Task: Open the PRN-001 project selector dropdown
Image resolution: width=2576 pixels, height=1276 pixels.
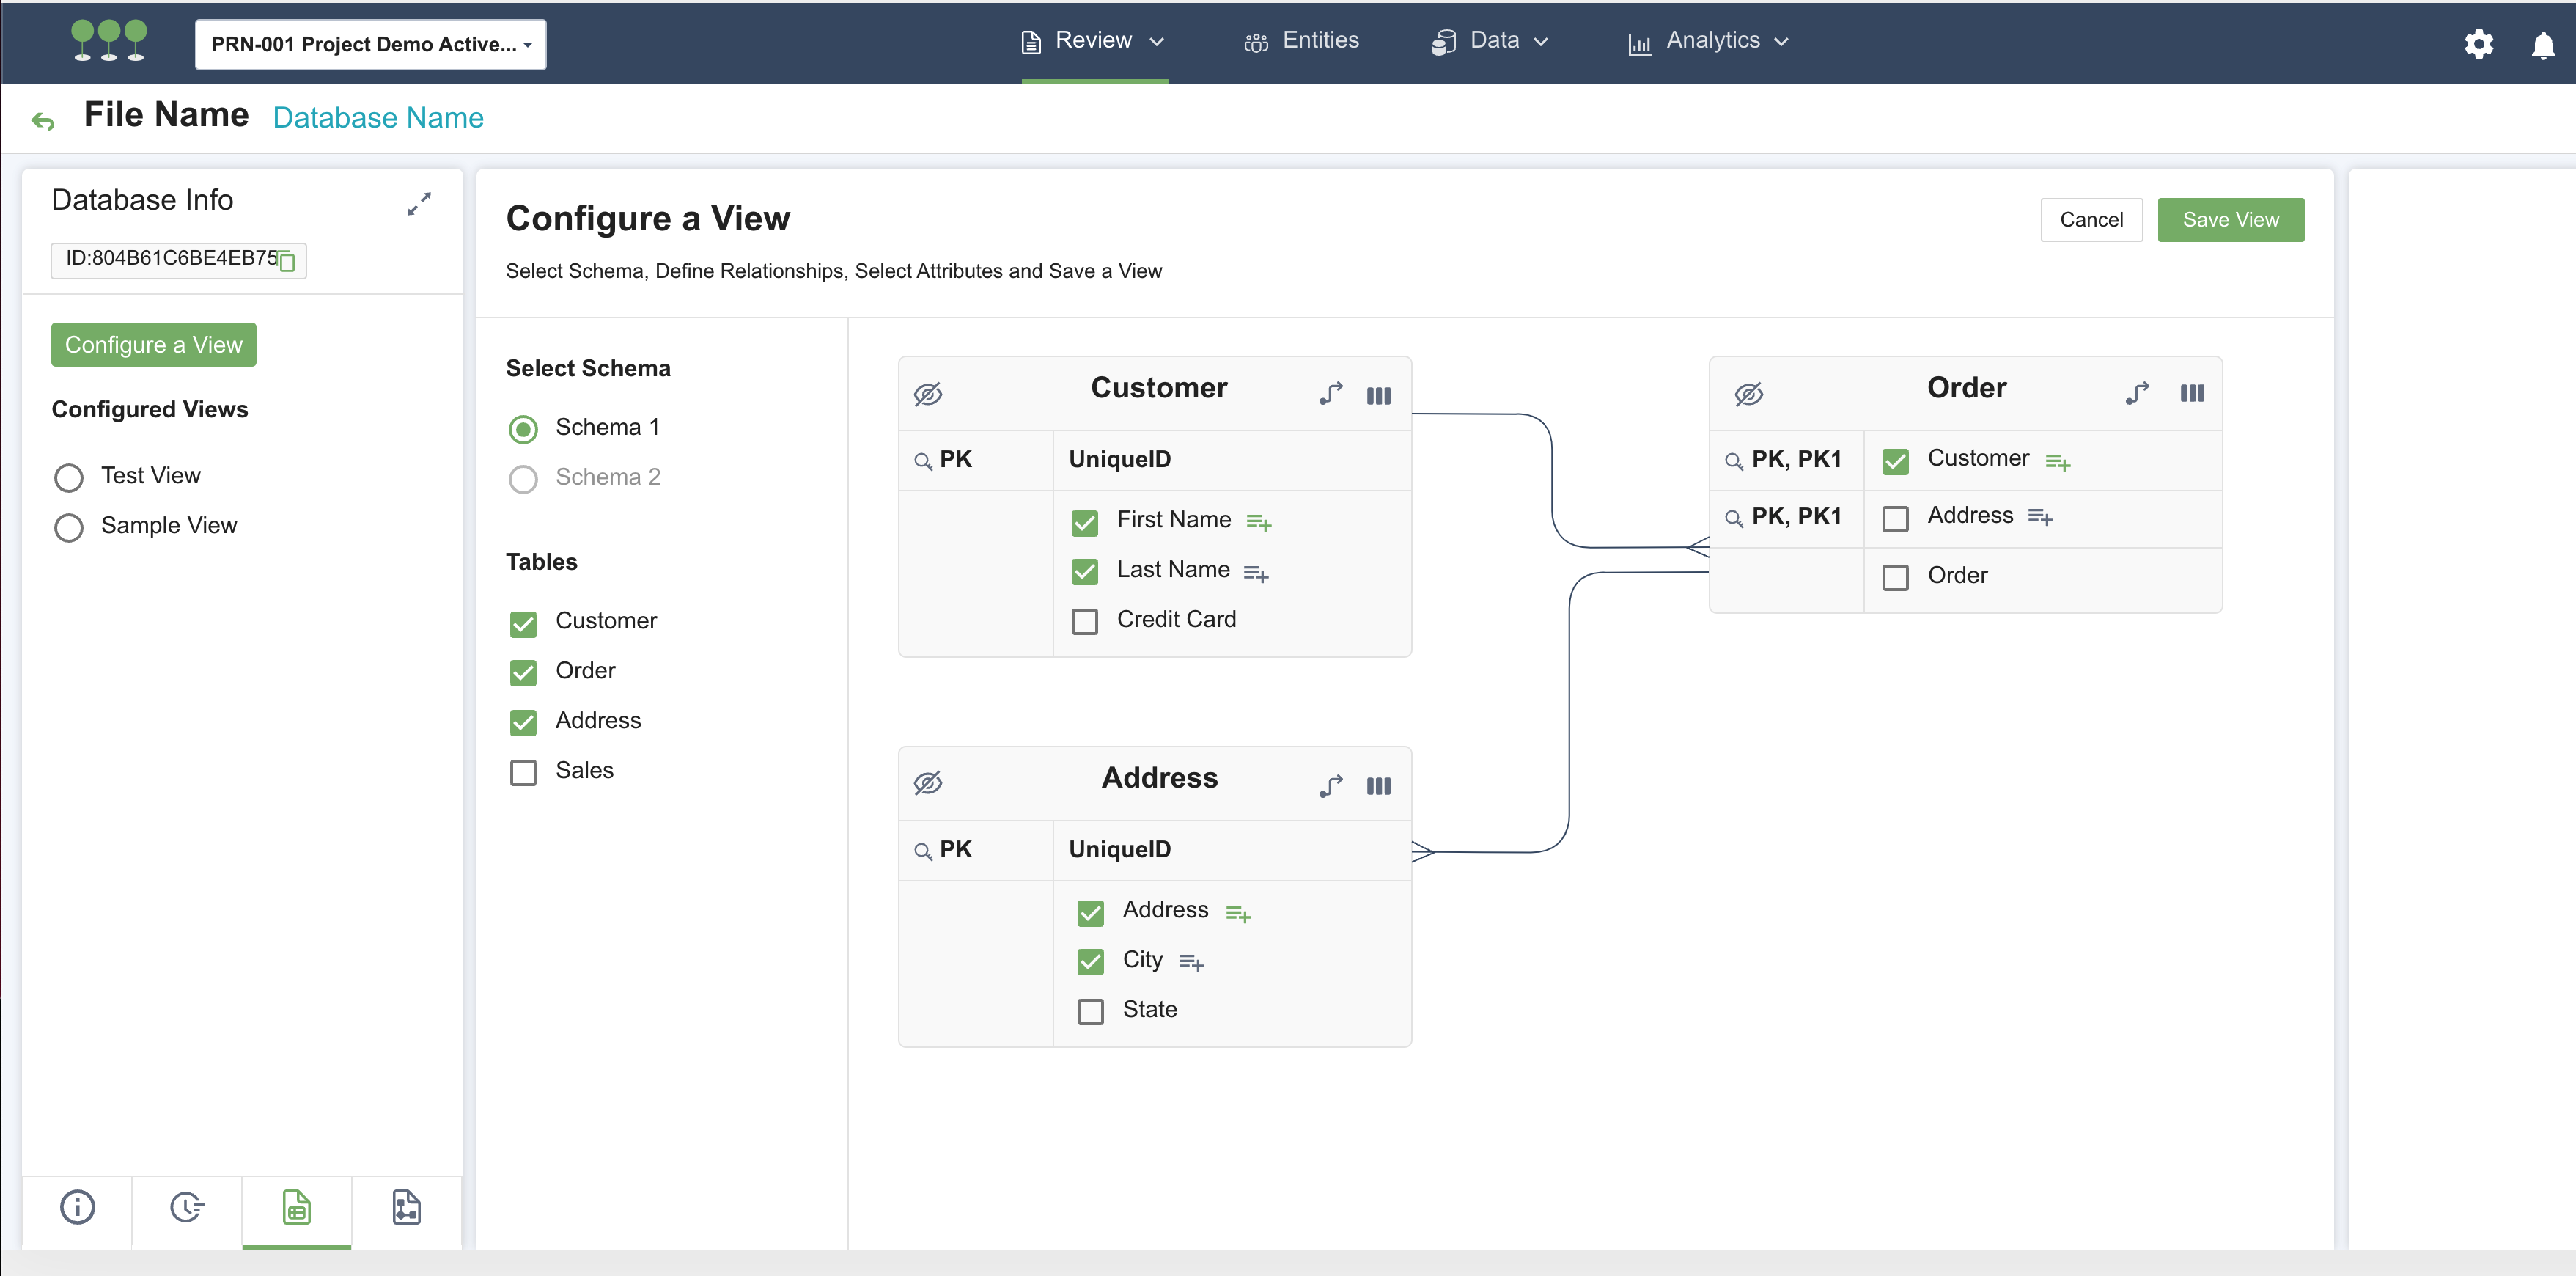Action: point(369,44)
